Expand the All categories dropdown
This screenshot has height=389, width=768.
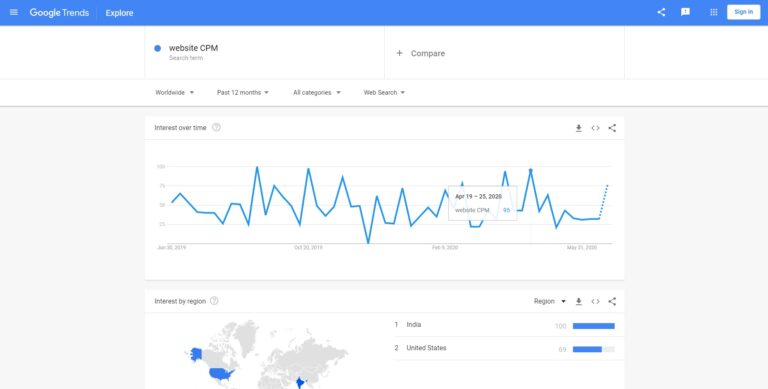tap(316, 93)
